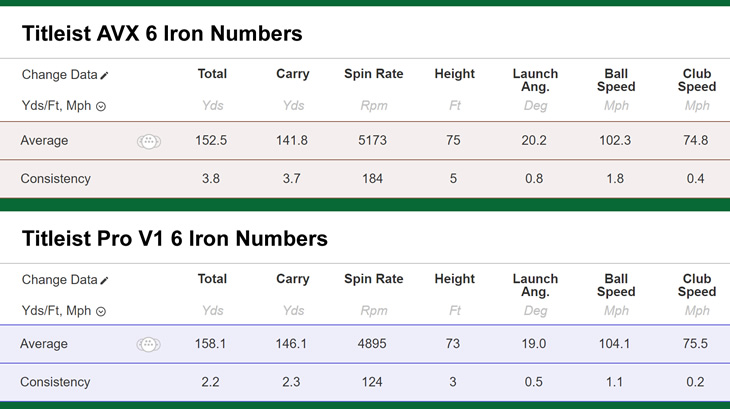730x409 pixels.
Task: Click Deg unit under Pro V1 Launch Ang.
Action: point(535,311)
